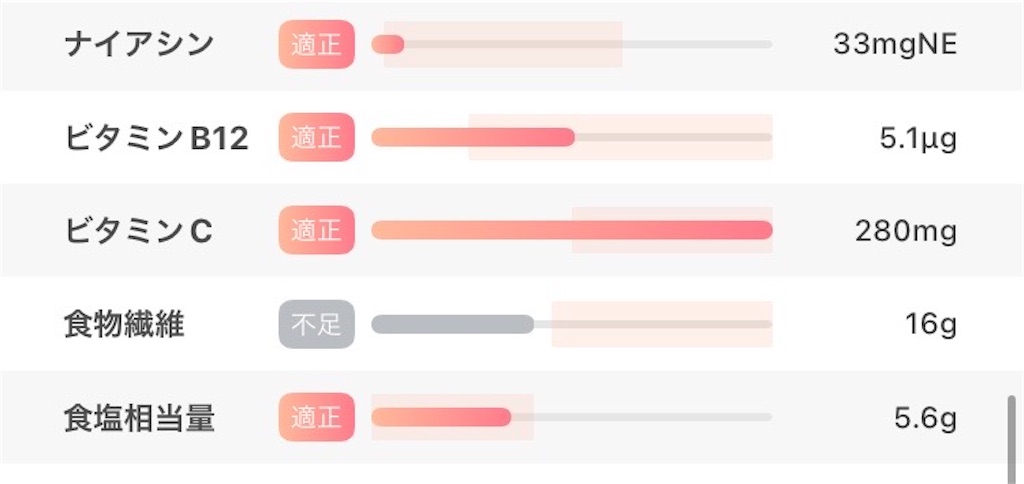
Task: Select the ビタミンC nutrient label
Action: [139, 231]
